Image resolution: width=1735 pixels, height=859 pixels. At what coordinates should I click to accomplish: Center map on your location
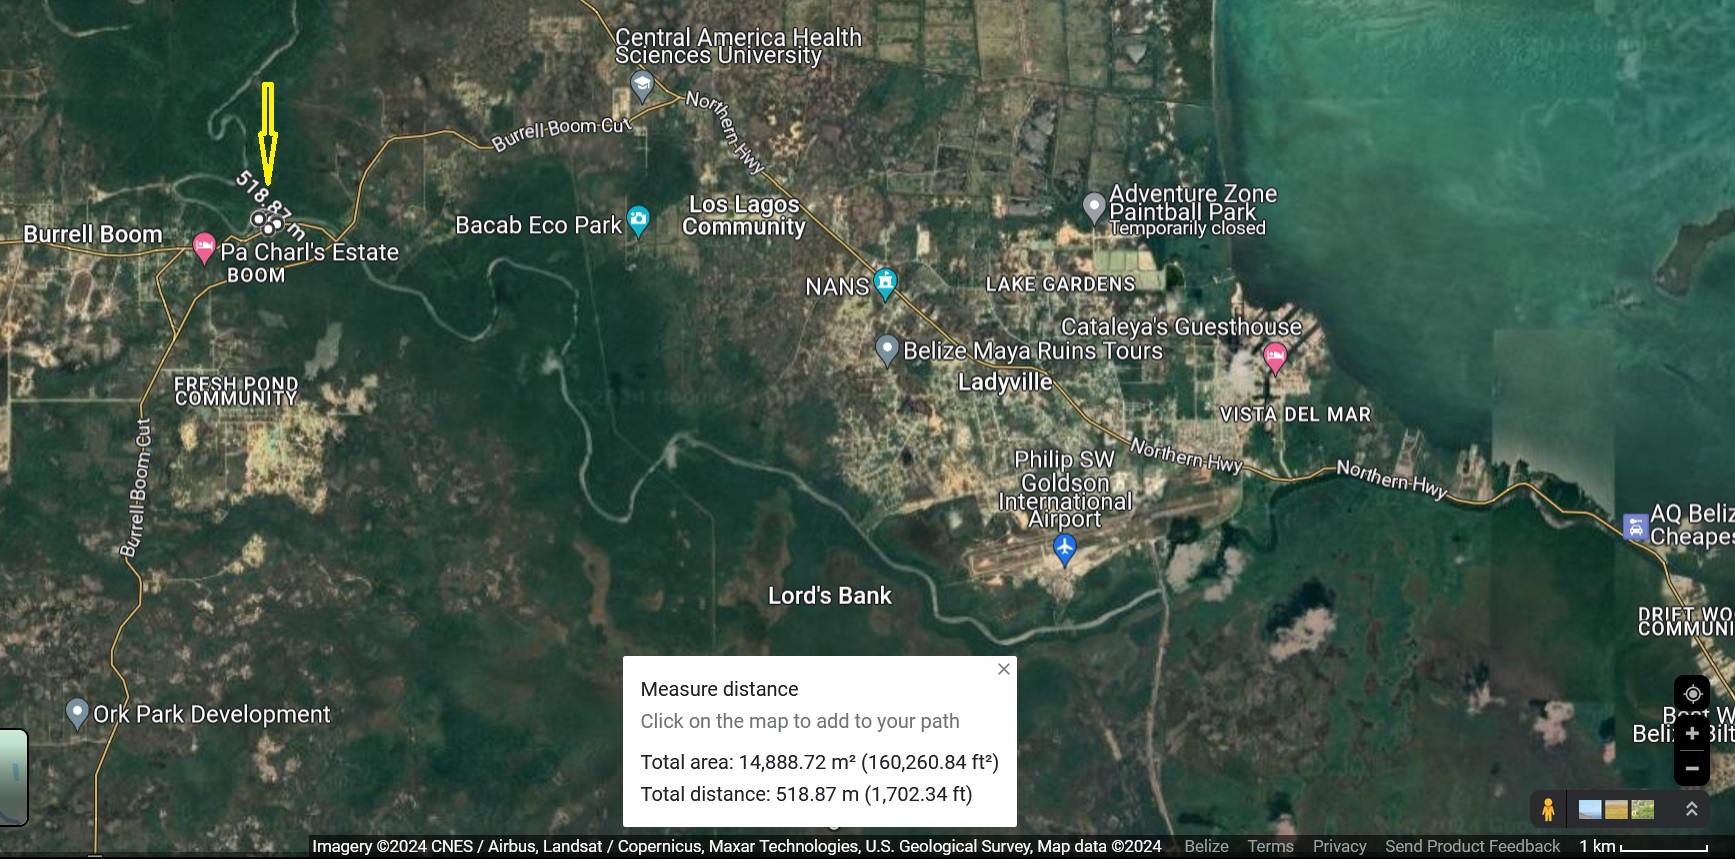1692,693
